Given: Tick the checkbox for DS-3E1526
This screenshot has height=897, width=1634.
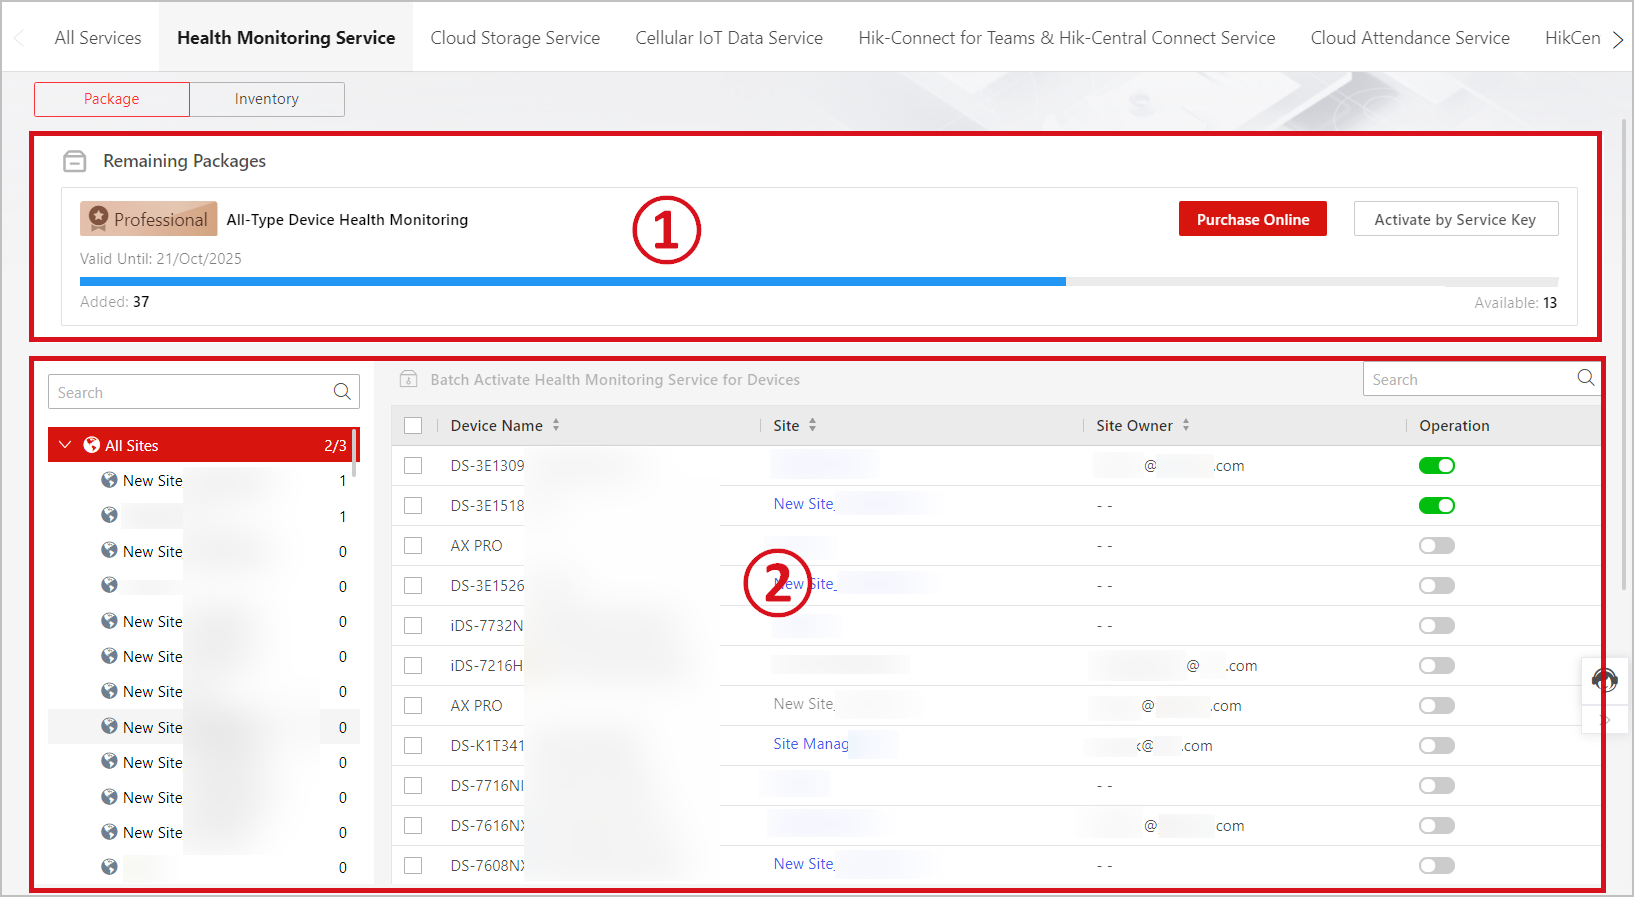Looking at the screenshot, I should click(413, 586).
